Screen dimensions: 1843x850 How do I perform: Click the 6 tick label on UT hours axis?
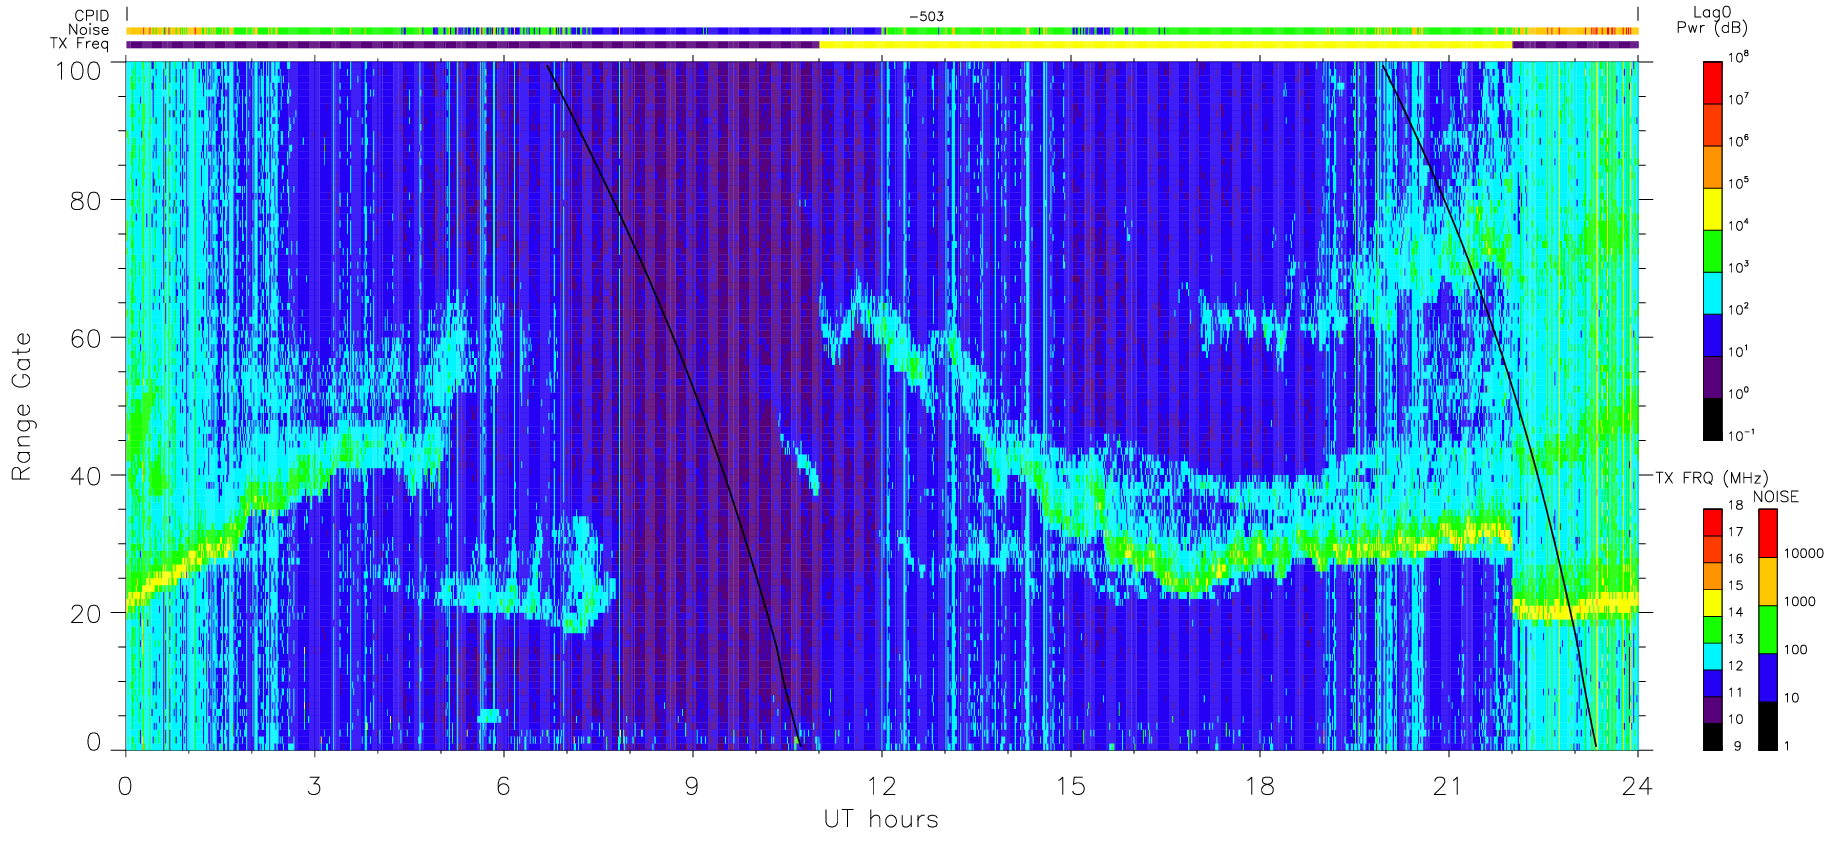(x=503, y=786)
